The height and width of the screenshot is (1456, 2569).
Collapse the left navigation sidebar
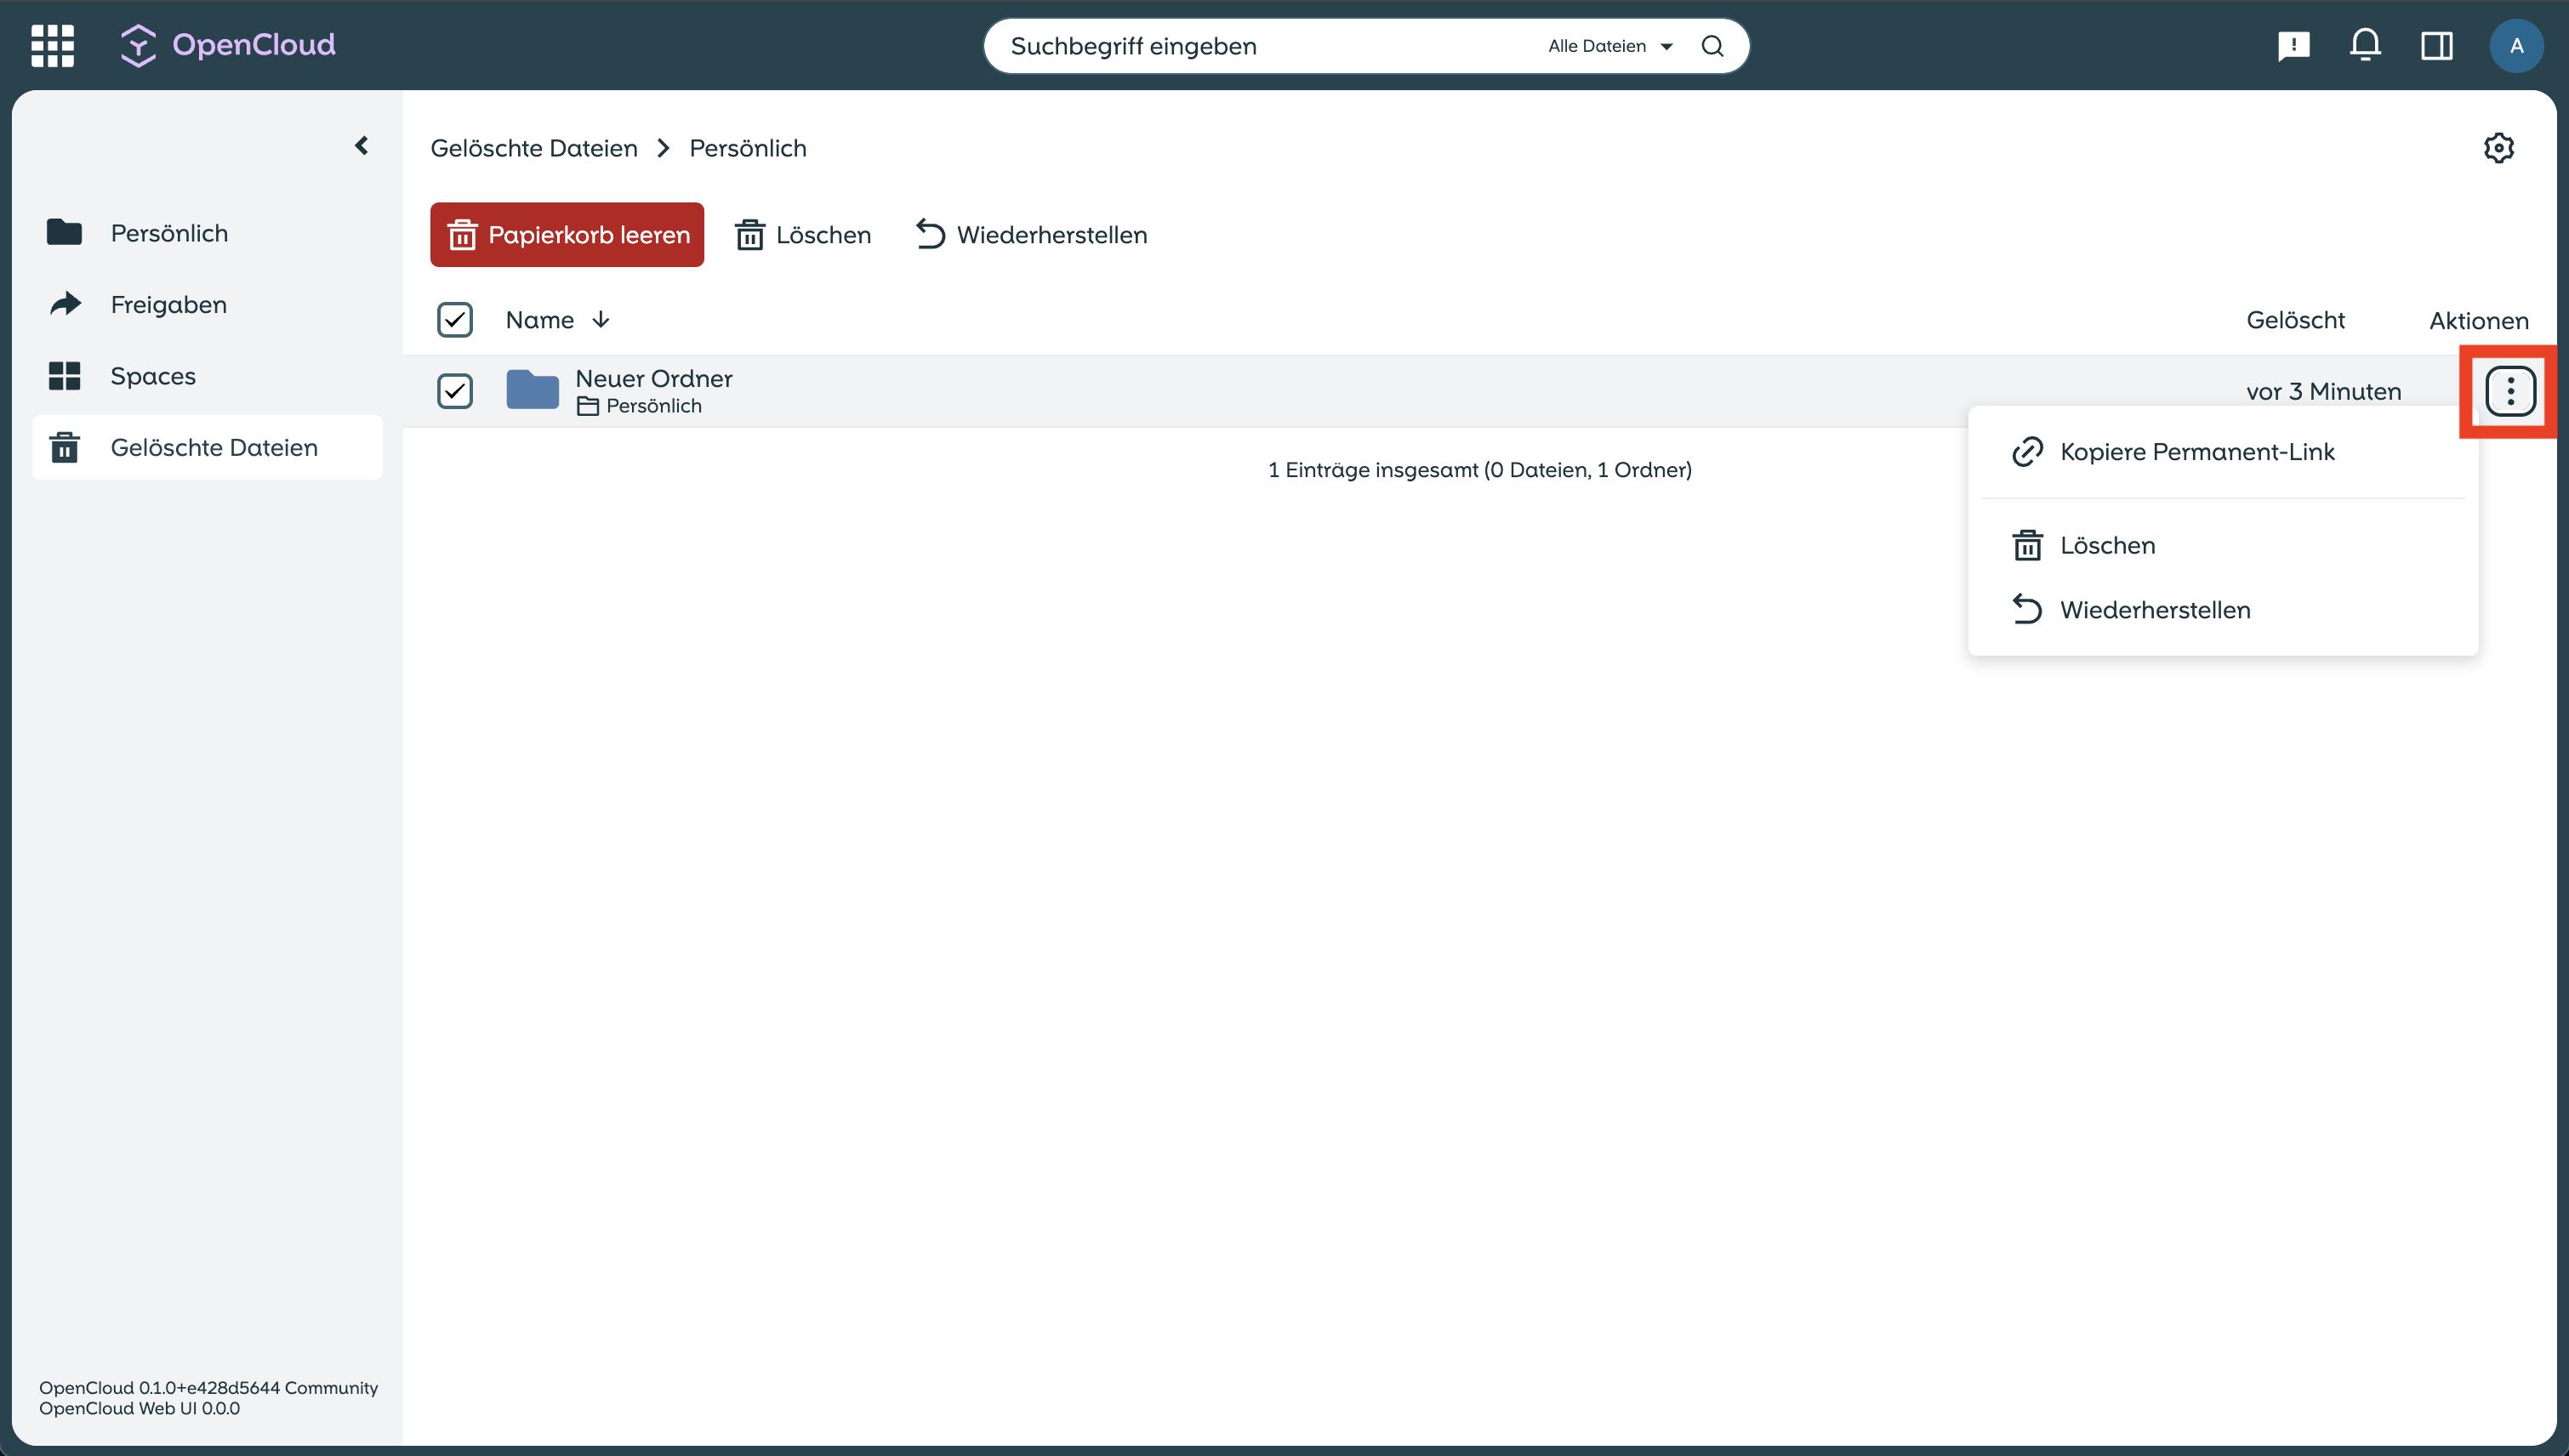point(362,146)
